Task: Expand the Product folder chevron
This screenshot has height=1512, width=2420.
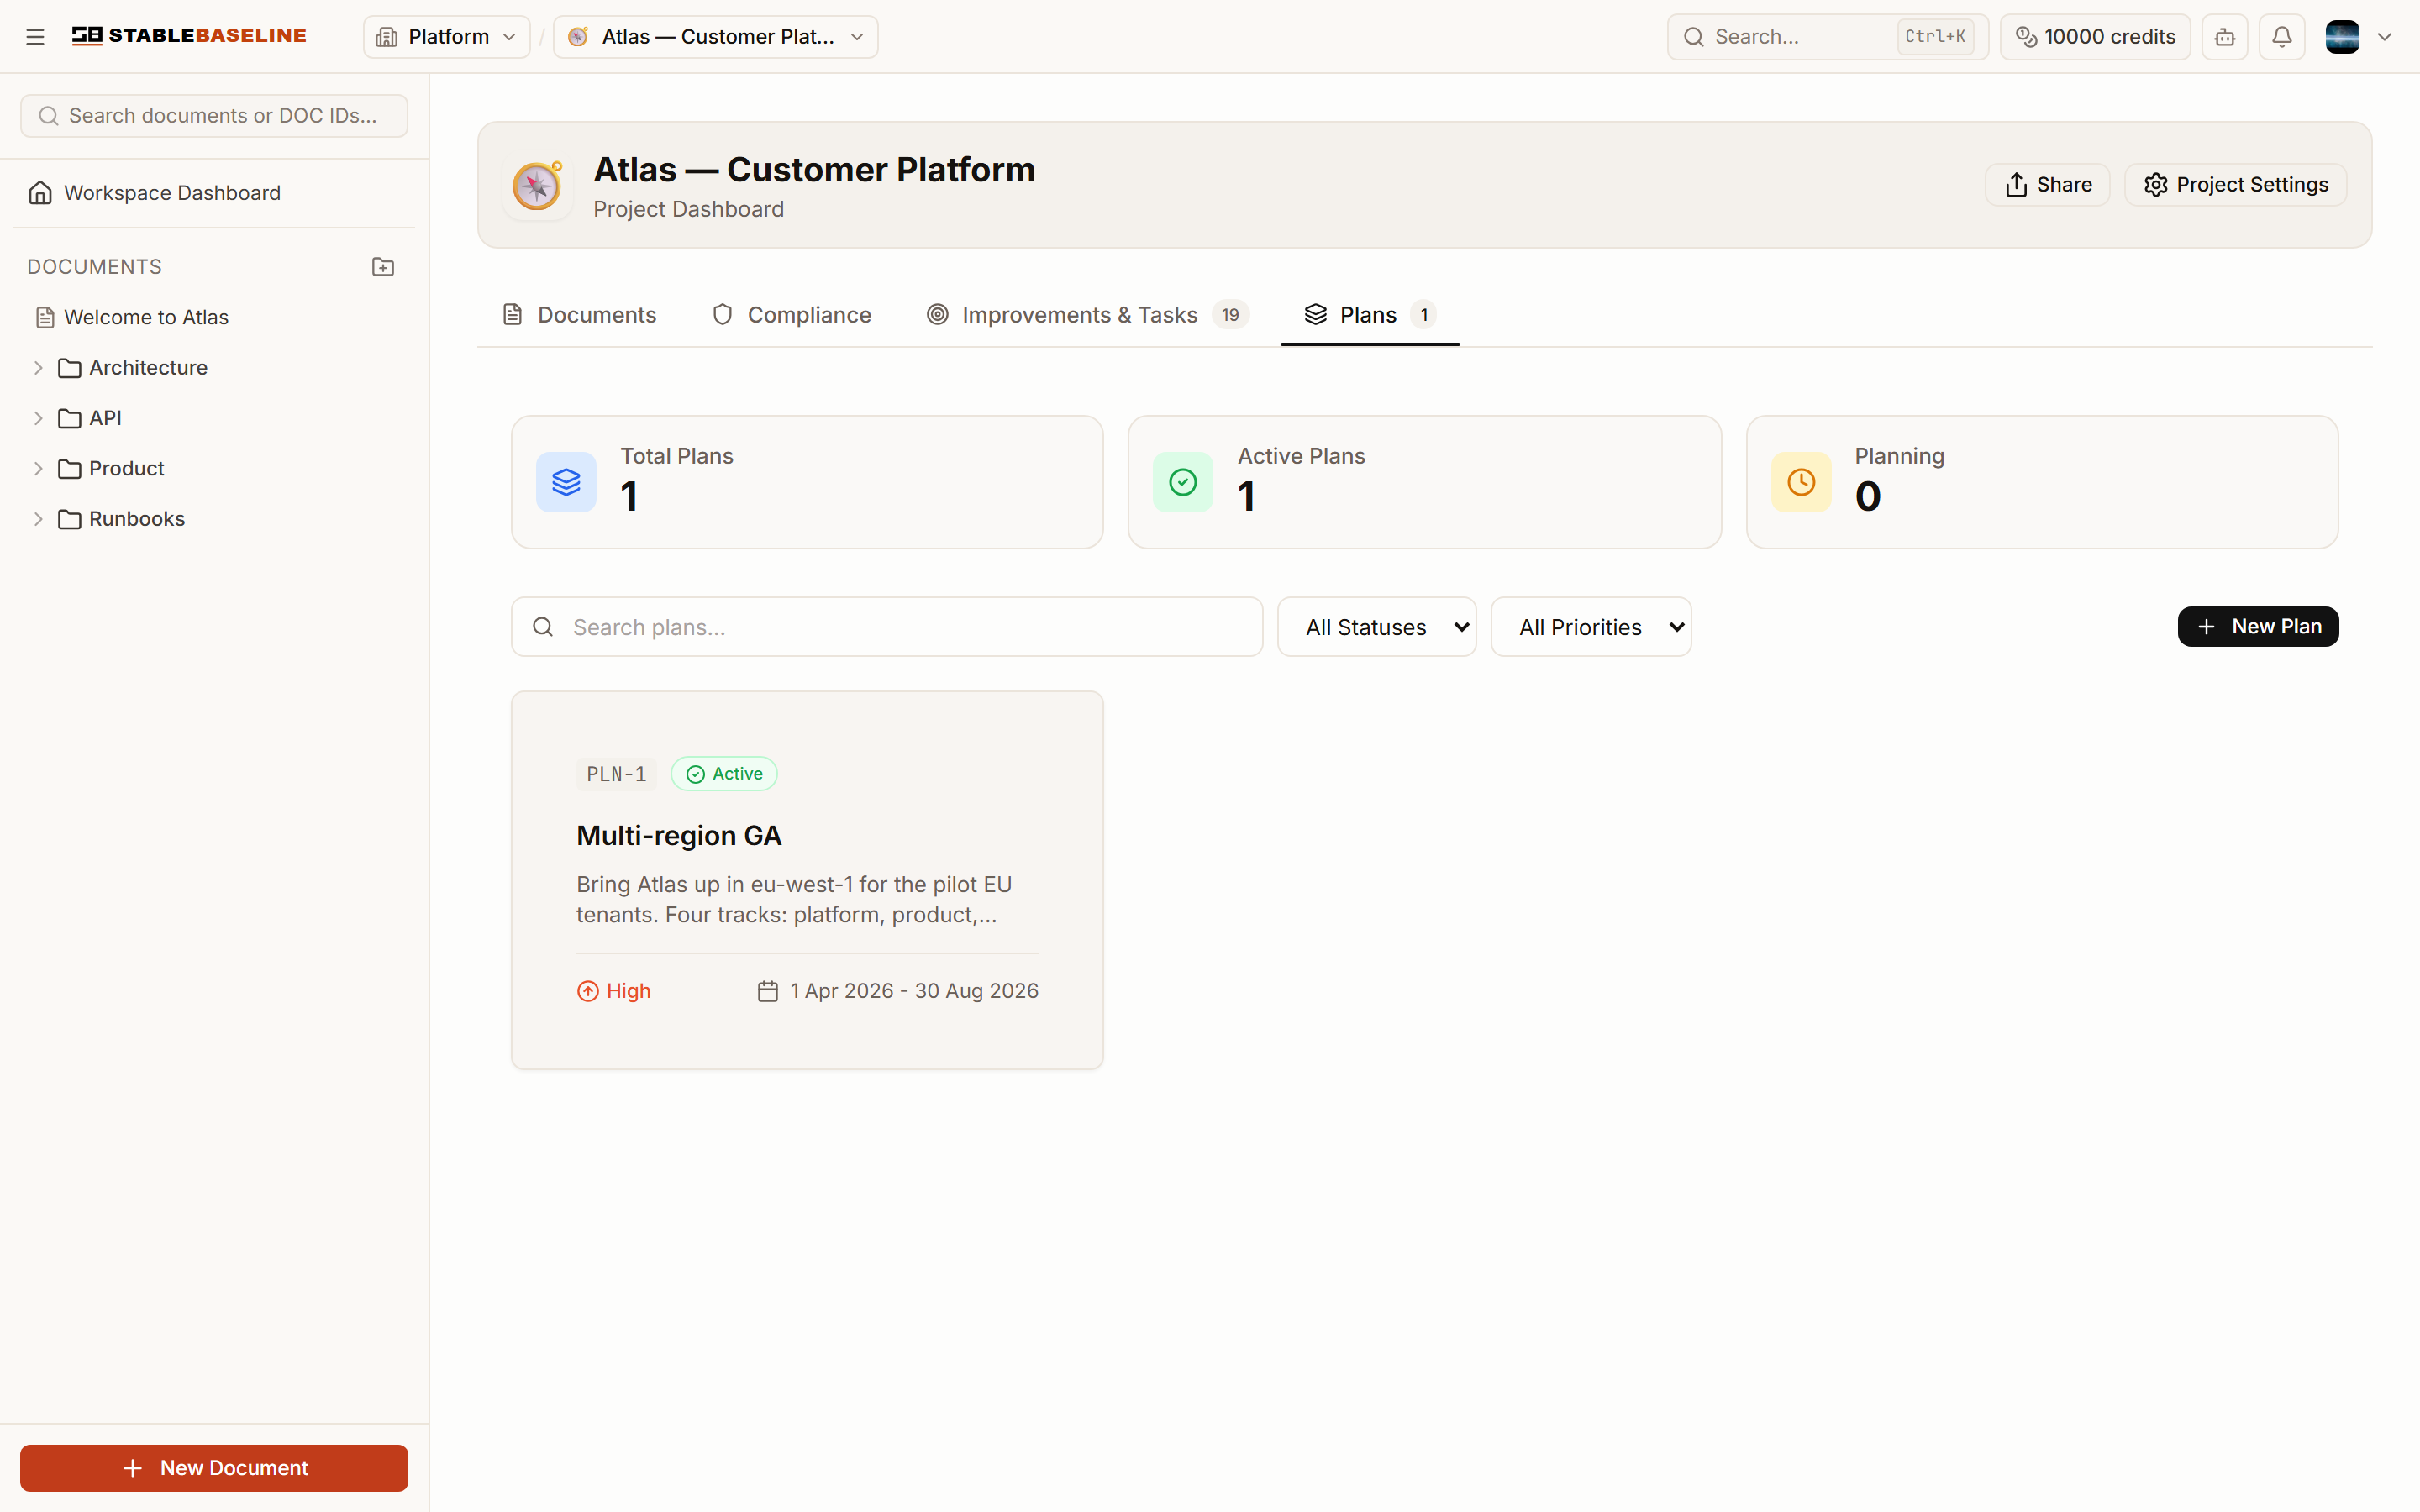Action: pyautogui.click(x=38, y=469)
